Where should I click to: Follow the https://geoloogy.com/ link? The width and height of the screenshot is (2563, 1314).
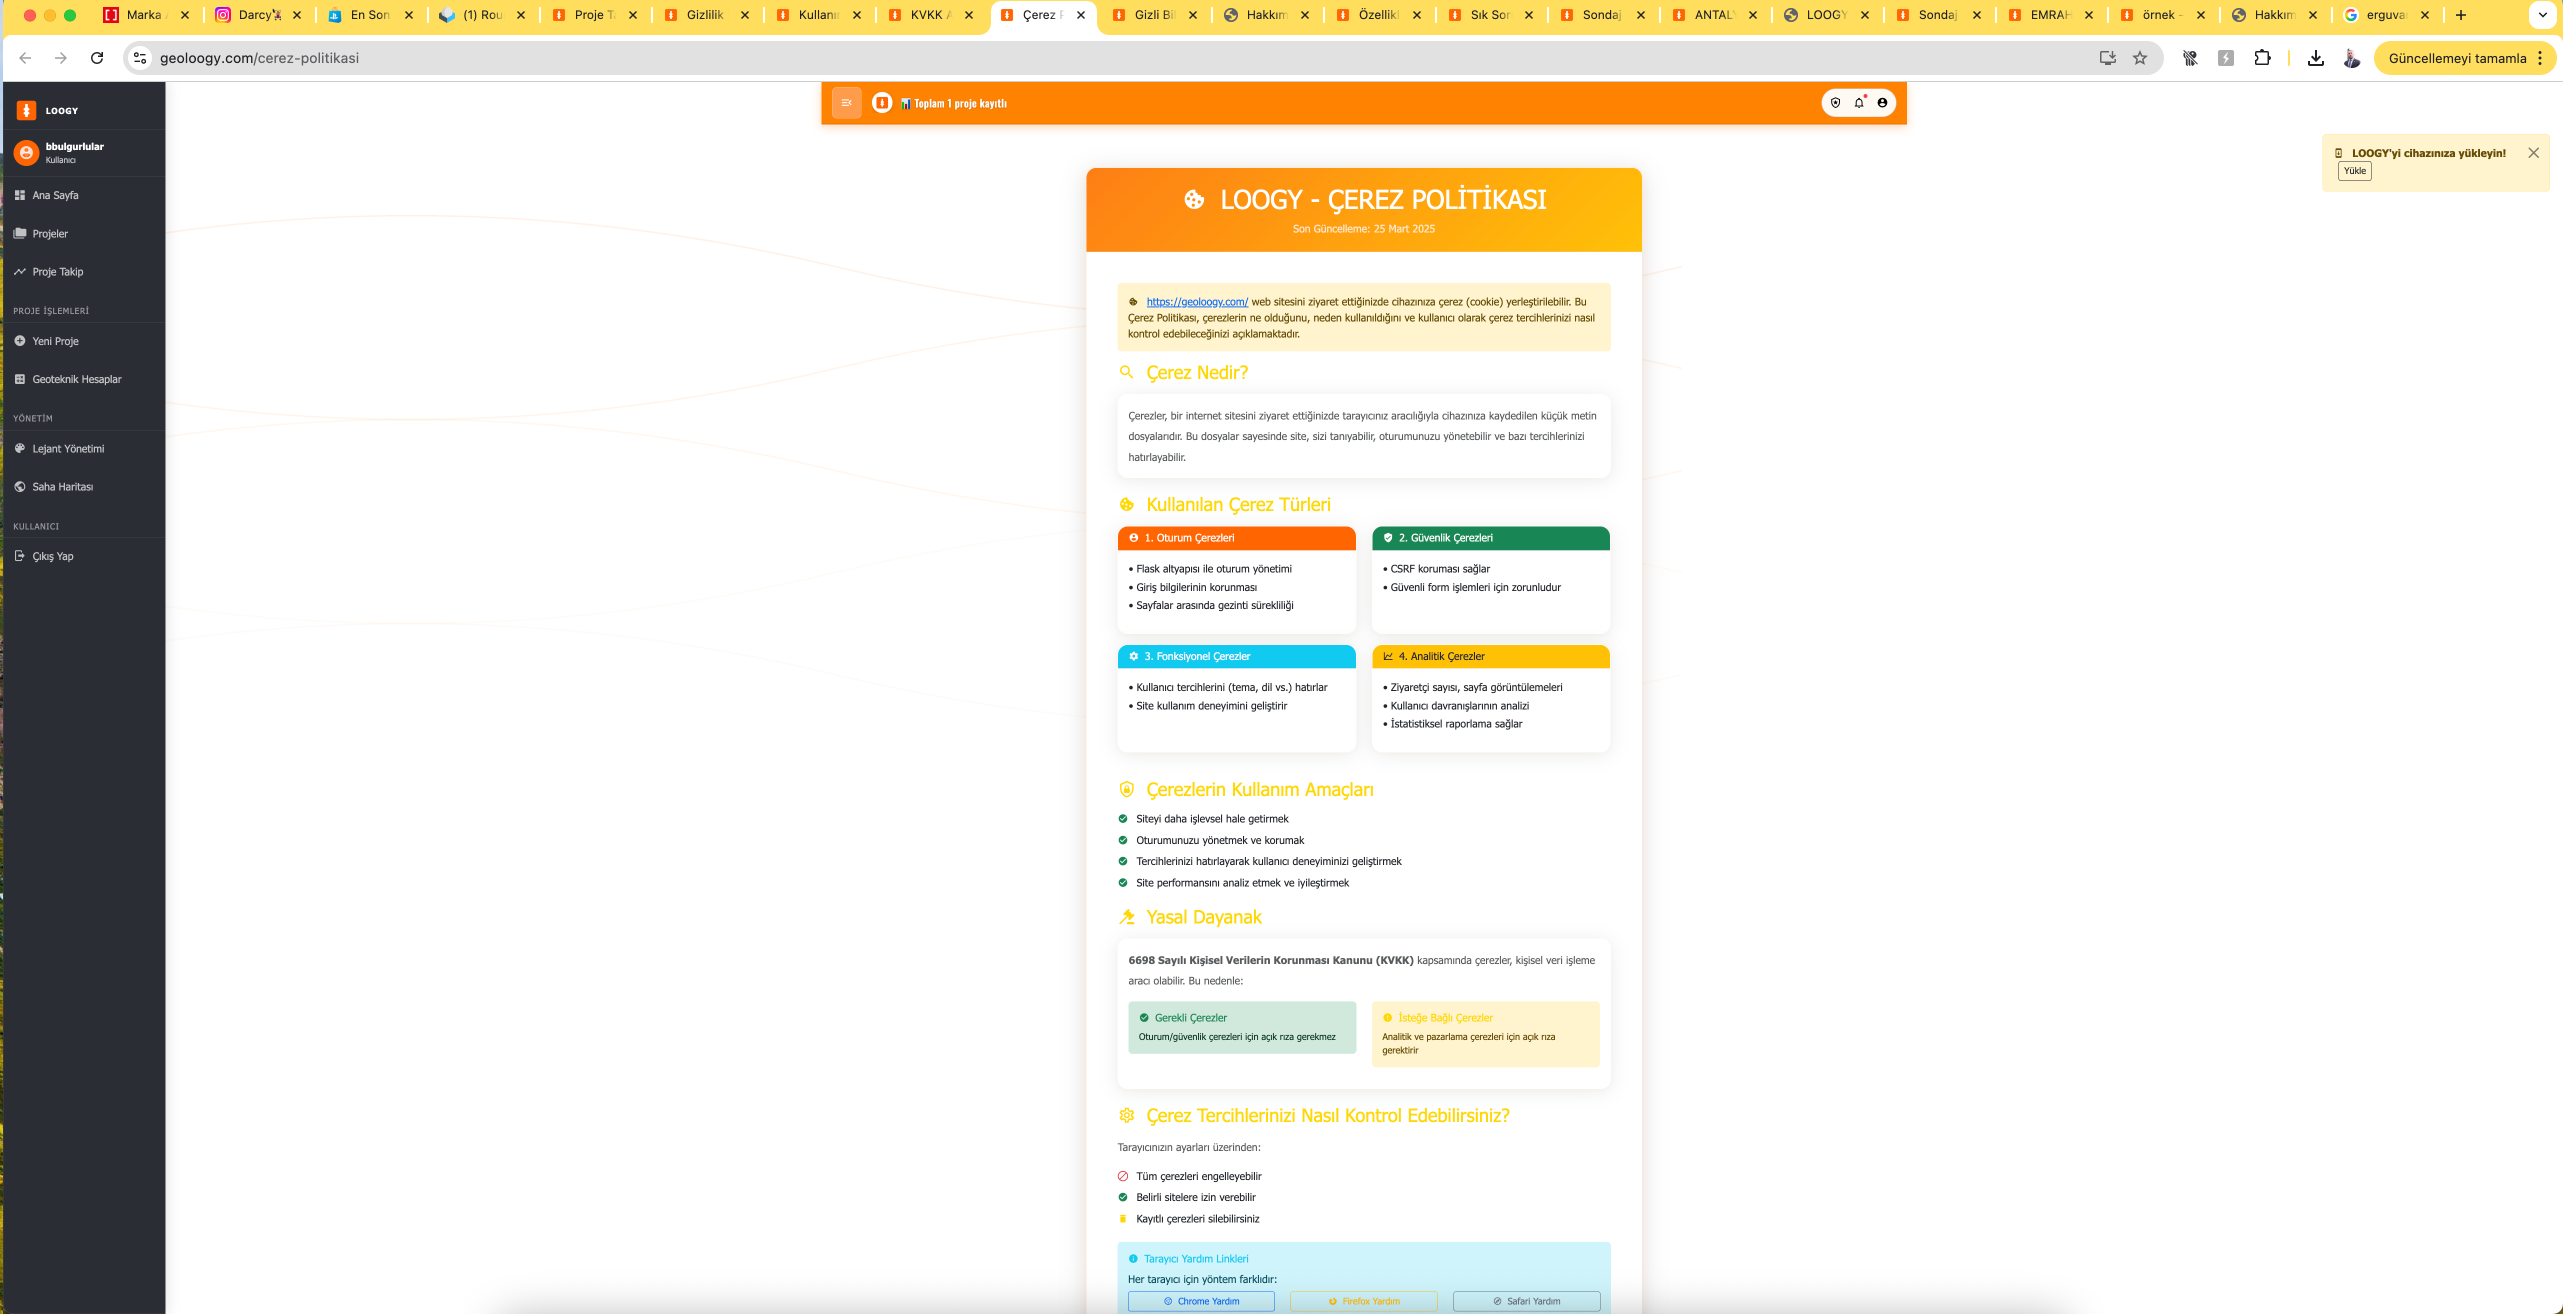point(1196,302)
